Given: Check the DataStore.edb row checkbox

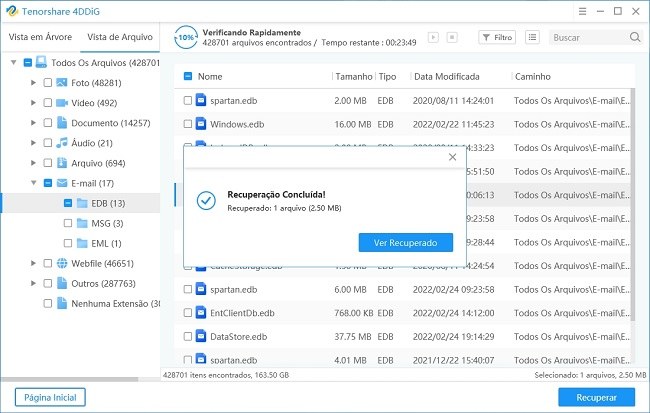Looking at the screenshot, I should [188, 336].
